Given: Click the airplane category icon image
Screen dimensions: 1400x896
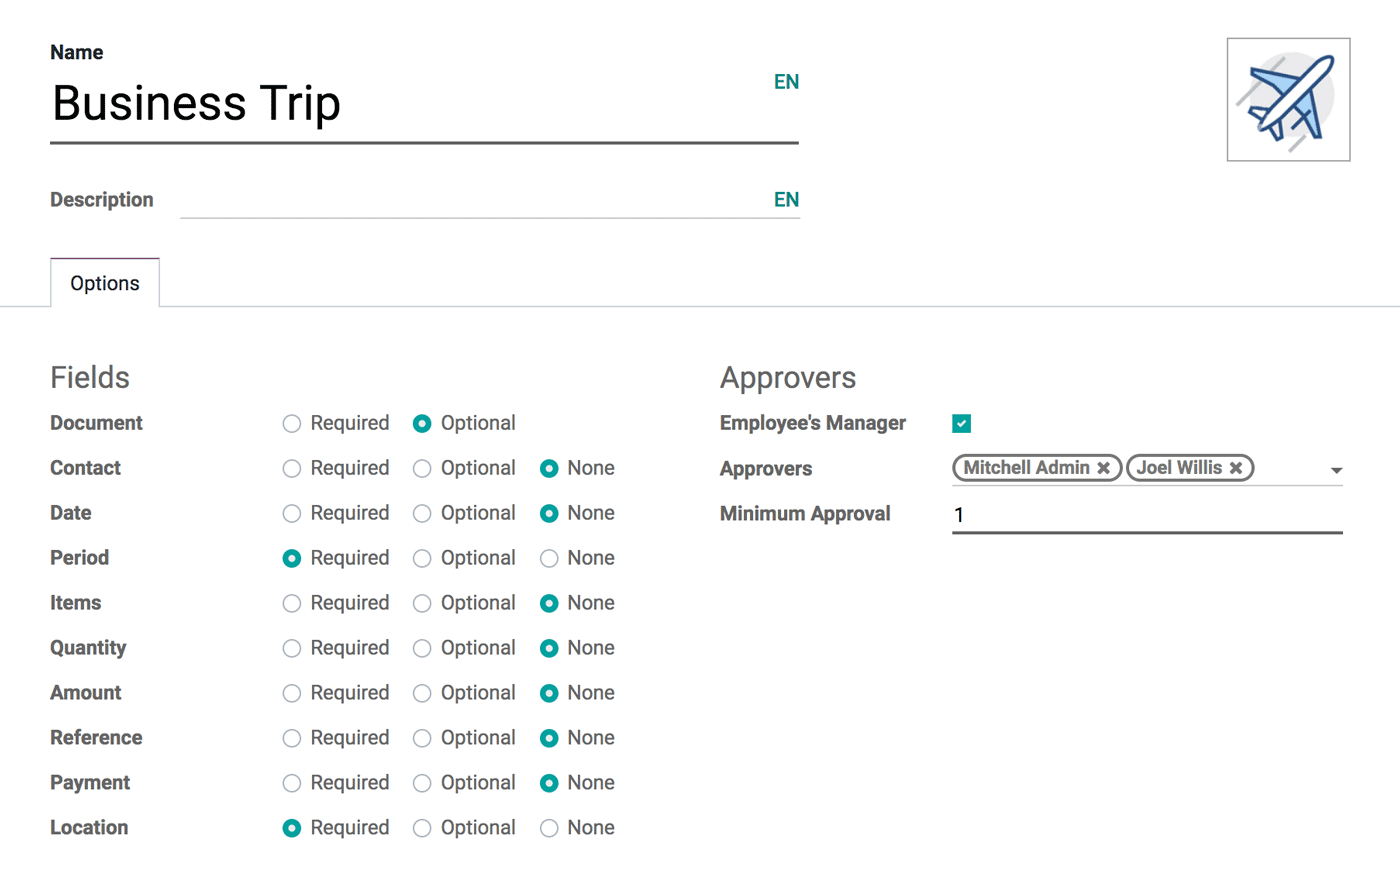Looking at the screenshot, I should 1288,100.
